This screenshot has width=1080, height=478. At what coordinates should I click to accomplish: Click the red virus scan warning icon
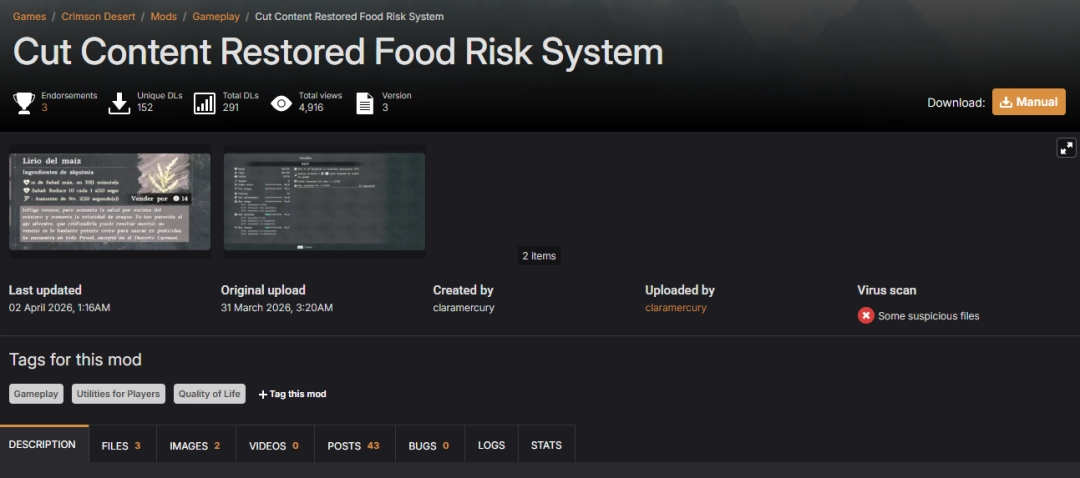866,316
